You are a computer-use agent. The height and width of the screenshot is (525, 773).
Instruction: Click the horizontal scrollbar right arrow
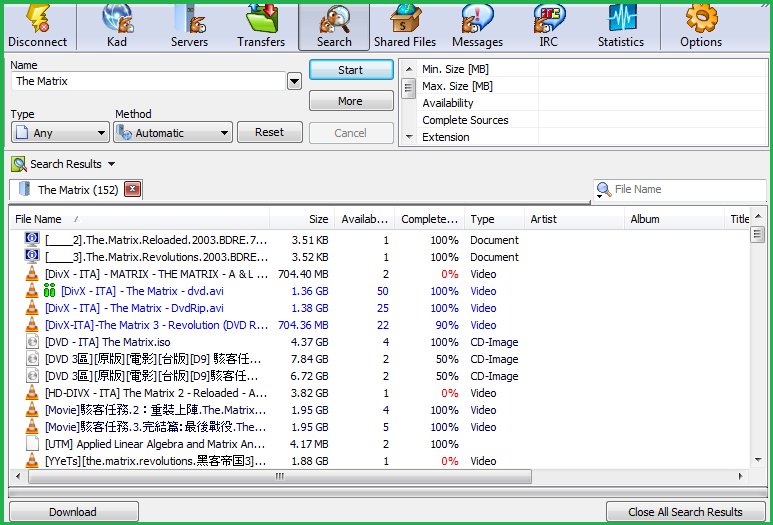(740, 476)
